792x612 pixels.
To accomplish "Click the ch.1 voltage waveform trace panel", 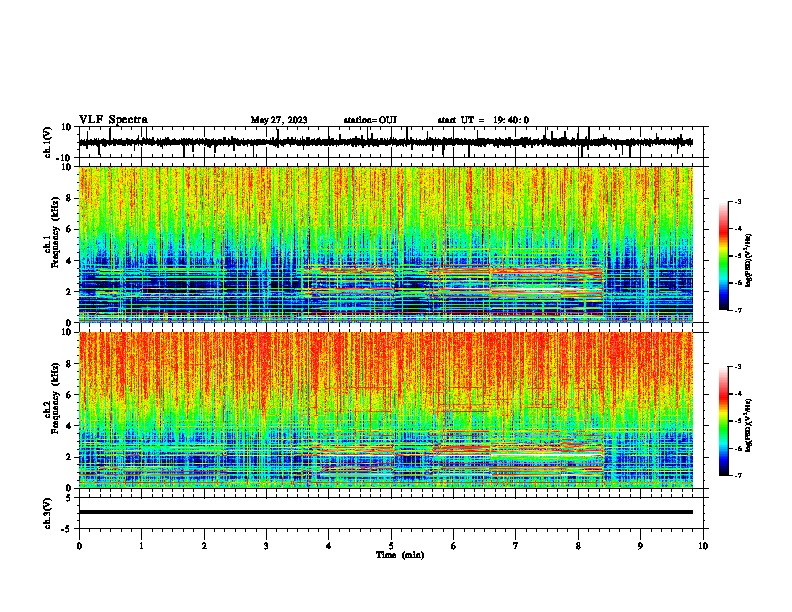I will (x=390, y=142).
